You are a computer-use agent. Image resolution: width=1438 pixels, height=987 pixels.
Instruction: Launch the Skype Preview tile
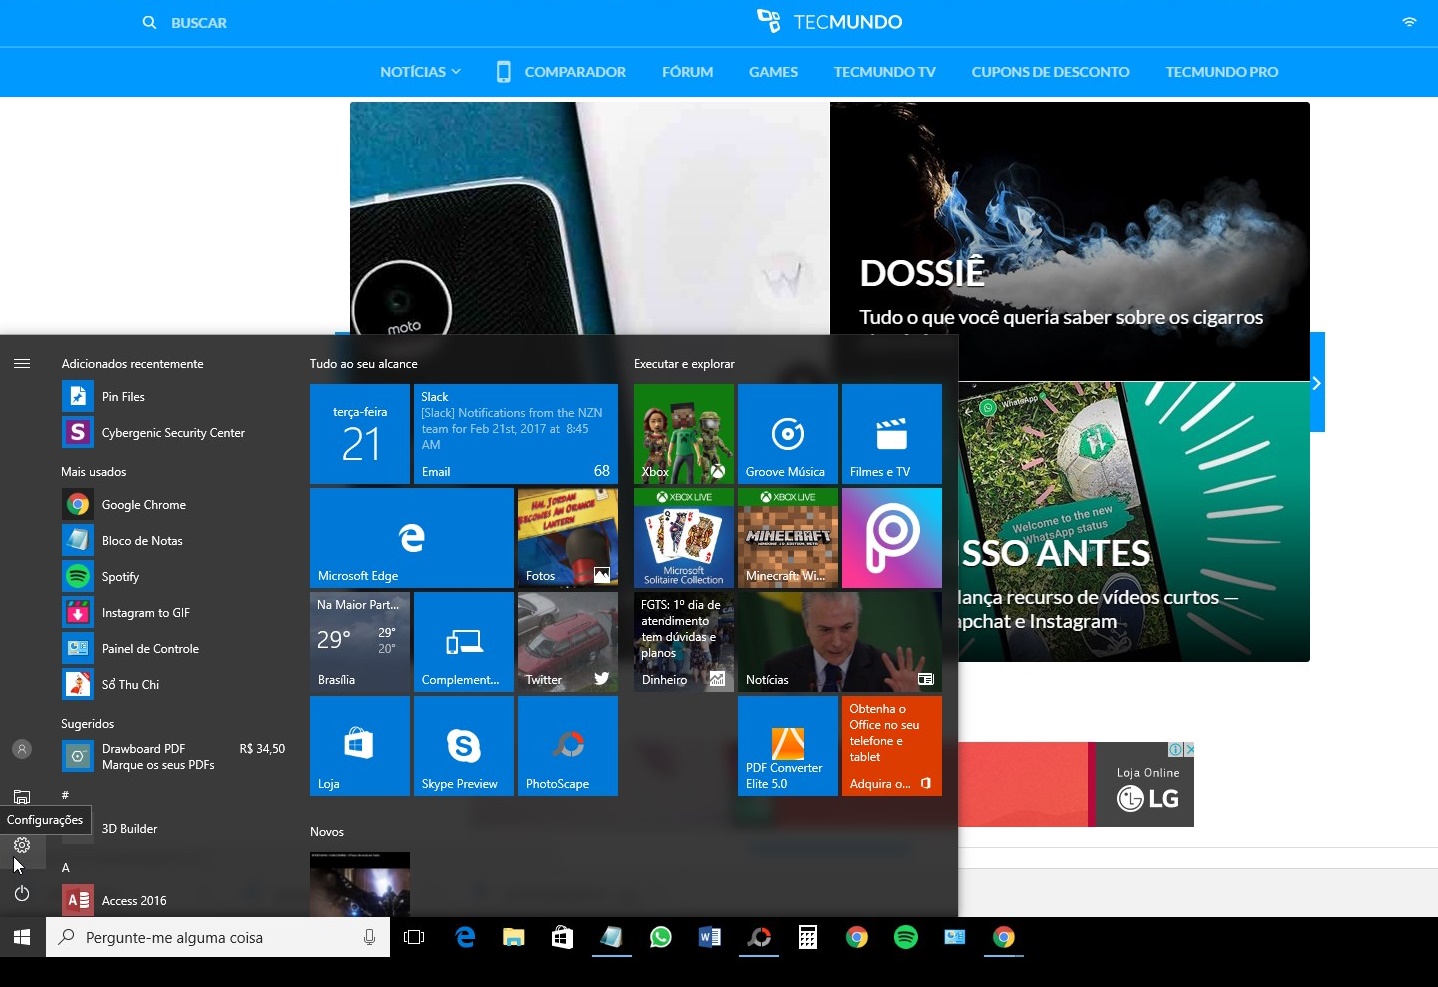click(464, 746)
